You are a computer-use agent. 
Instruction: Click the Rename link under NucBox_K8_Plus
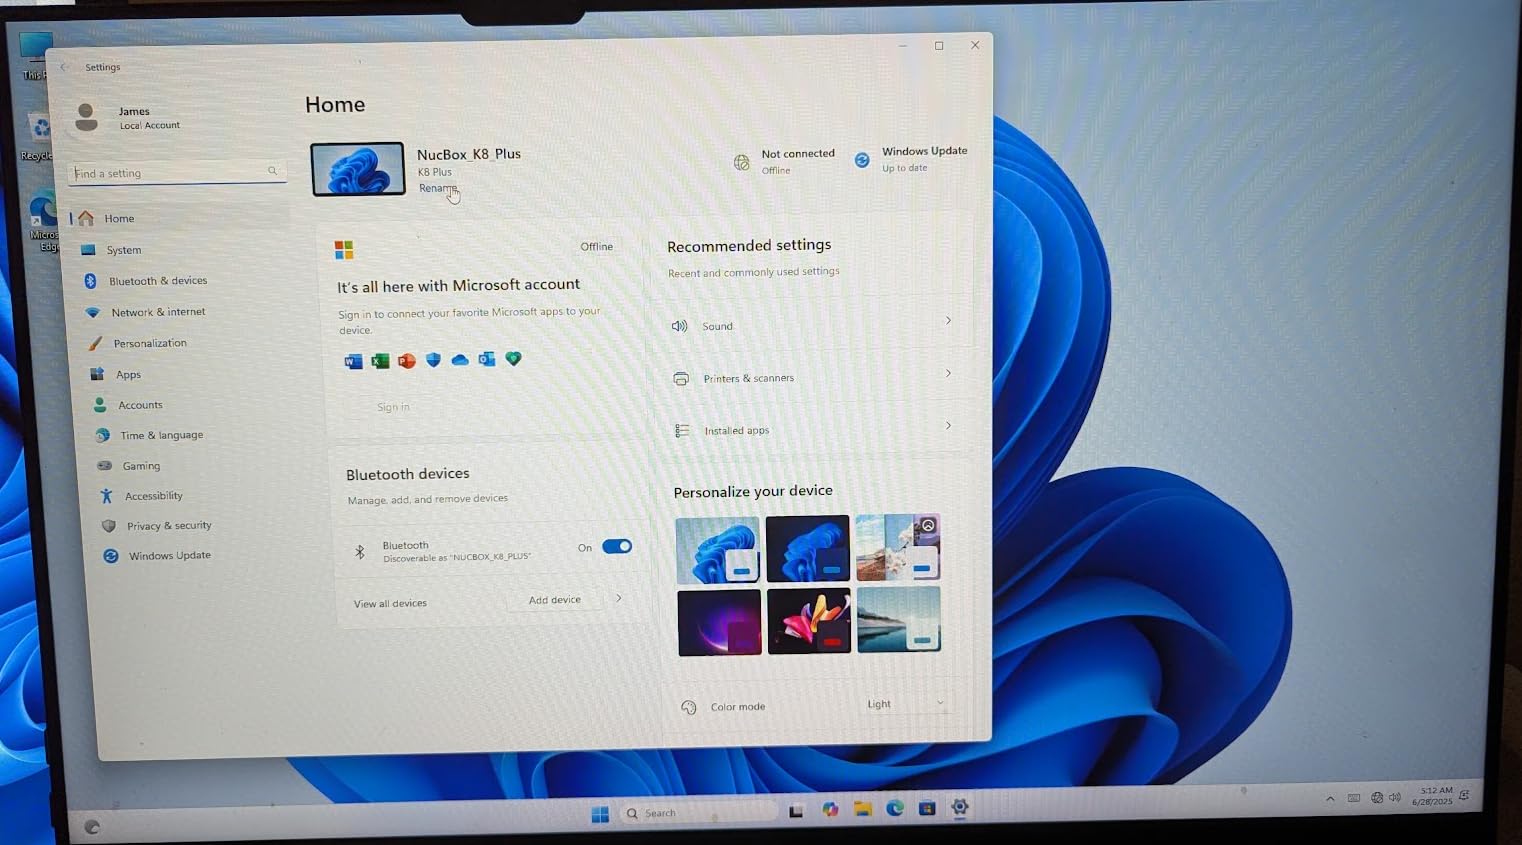(x=437, y=188)
